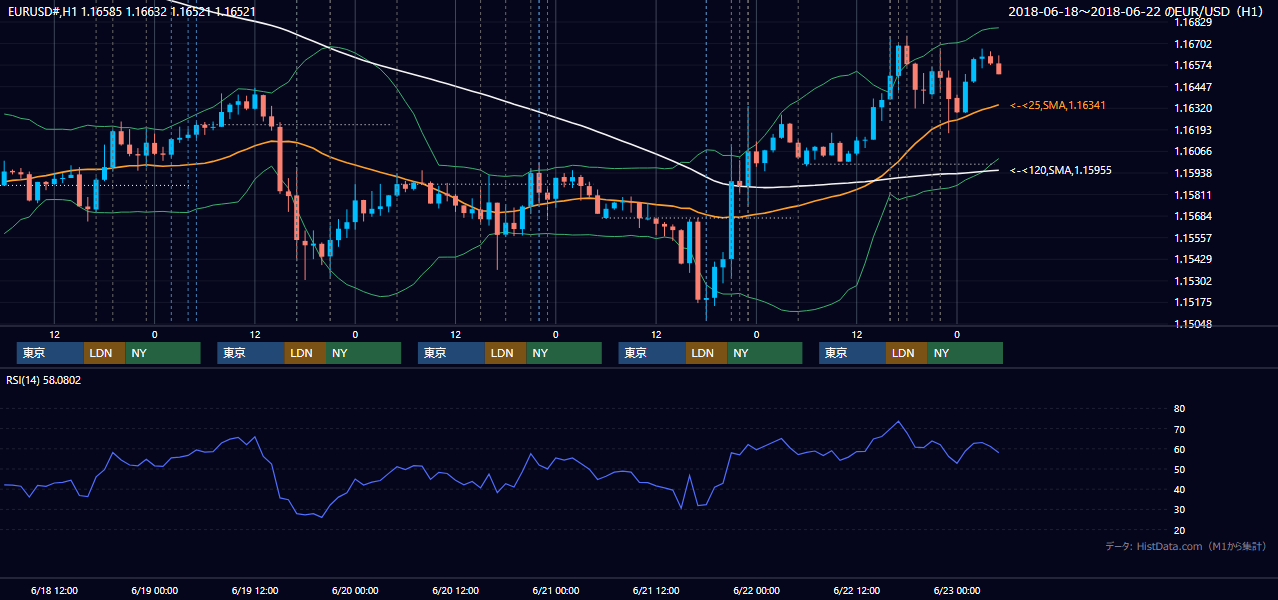Click the 6/18 12:00 time axis label

click(x=55, y=590)
